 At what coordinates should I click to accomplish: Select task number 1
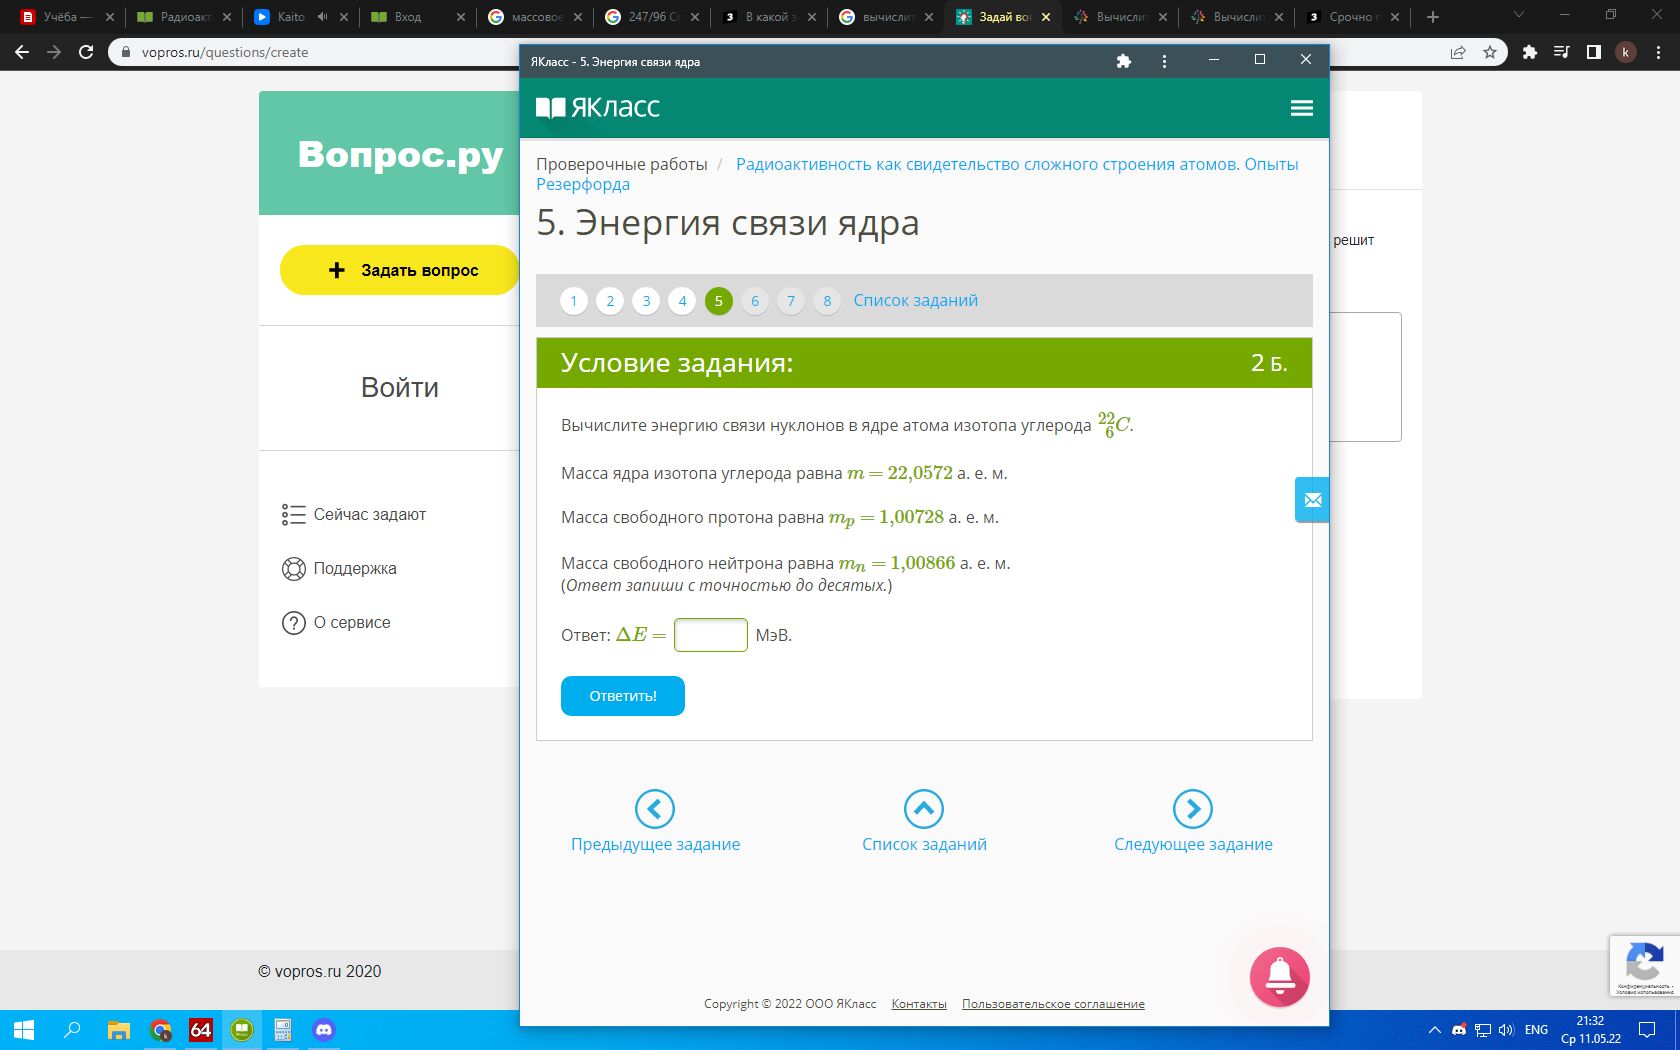pos(574,301)
